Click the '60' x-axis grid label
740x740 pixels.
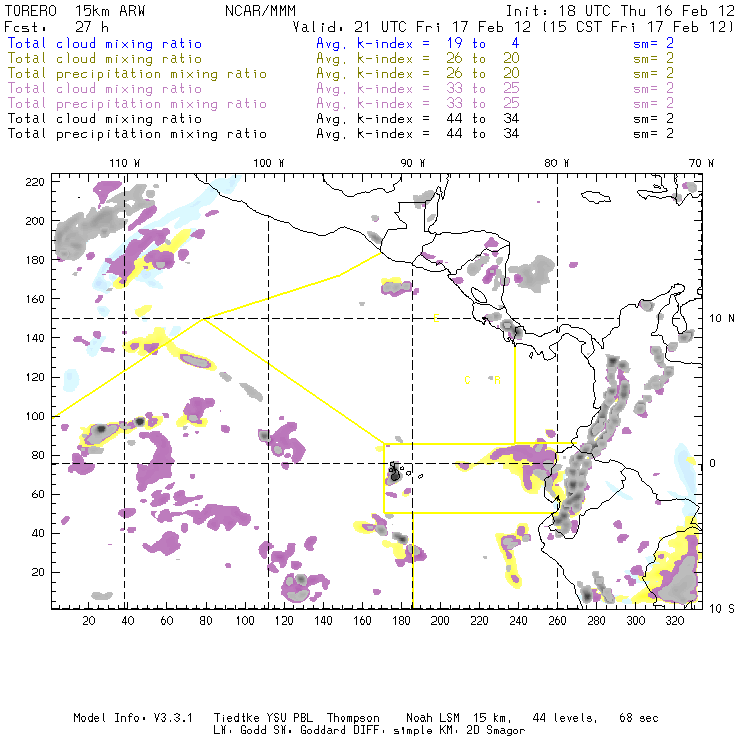(x=167, y=621)
